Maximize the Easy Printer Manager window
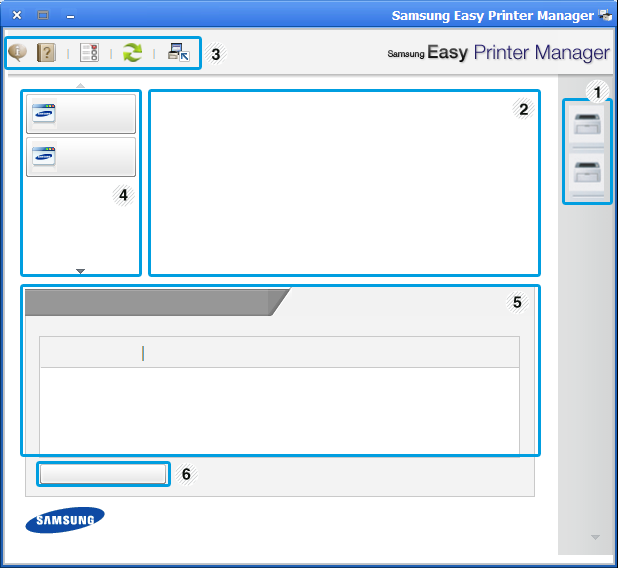The height and width of the screenshot is (568, 618). click(42, 16)
